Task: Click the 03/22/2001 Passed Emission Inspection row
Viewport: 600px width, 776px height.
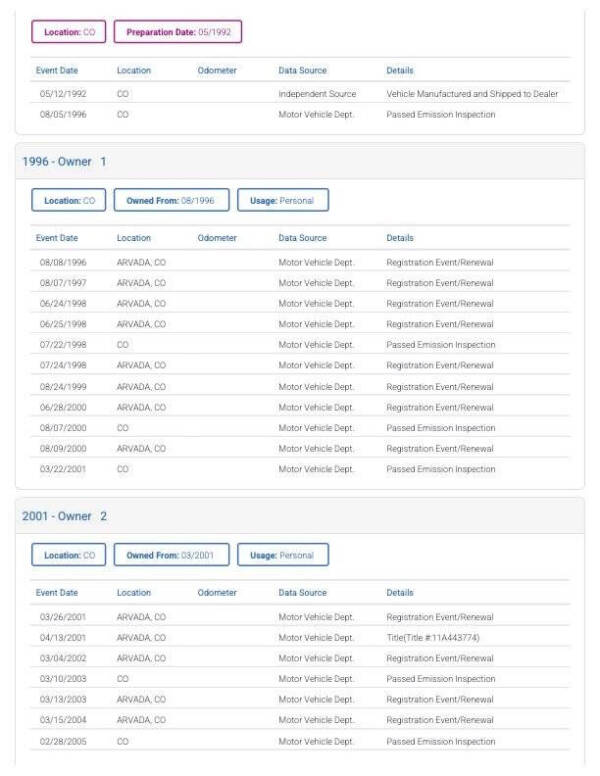Action: click(x=299, y=469)
